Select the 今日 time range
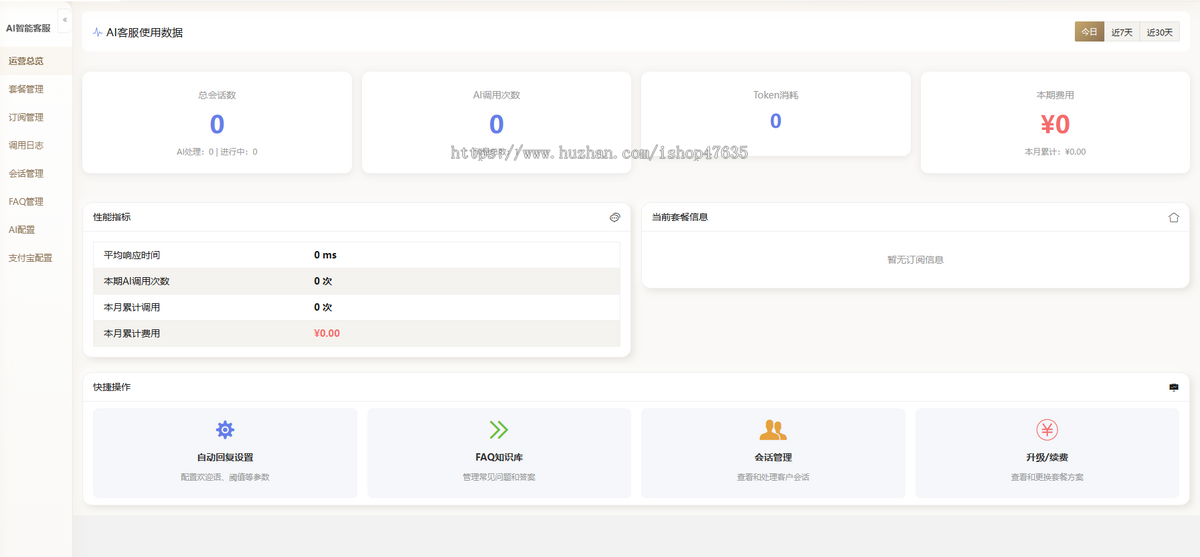 tap(1090, 32)
